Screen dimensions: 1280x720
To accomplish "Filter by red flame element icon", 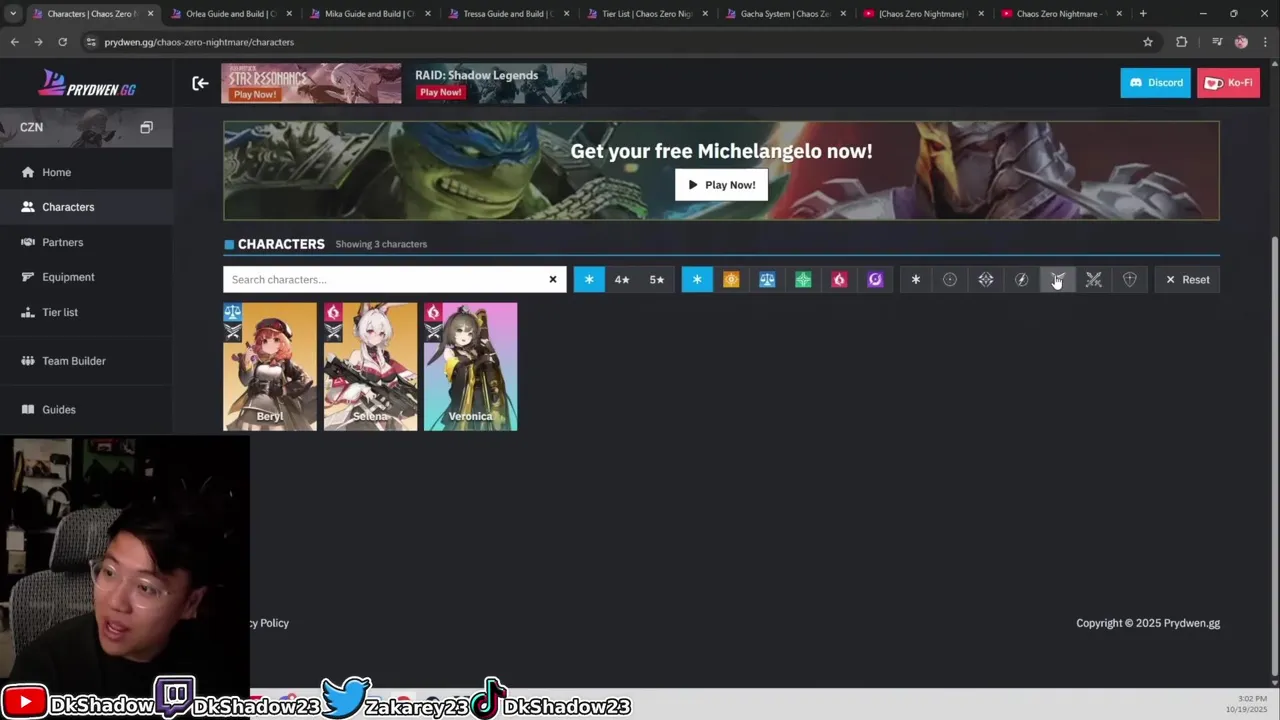I will [839, 280].
